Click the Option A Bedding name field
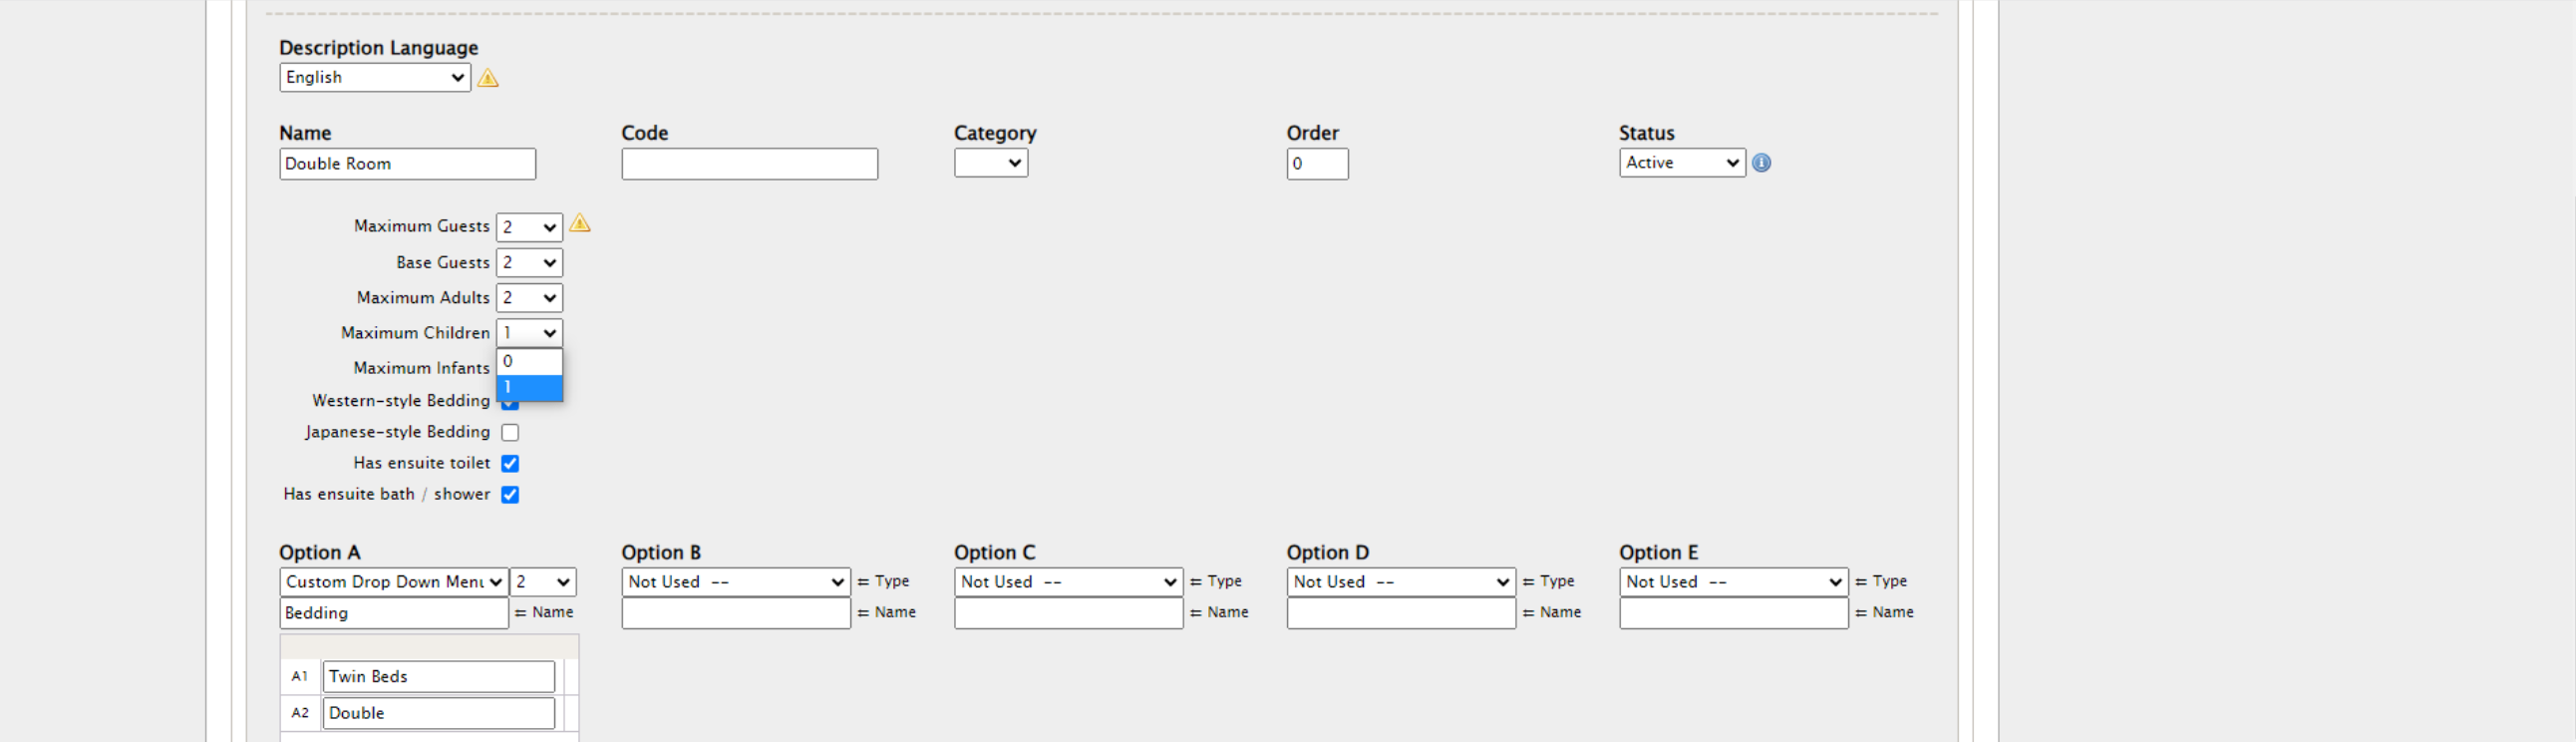The height and width of the screenshot is (742, 2576). tap(393, 613)
